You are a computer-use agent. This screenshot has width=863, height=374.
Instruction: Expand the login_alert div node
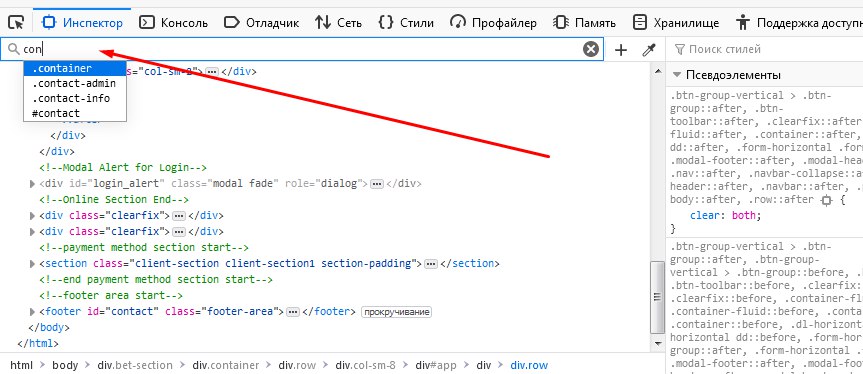[x=32, y=184]
